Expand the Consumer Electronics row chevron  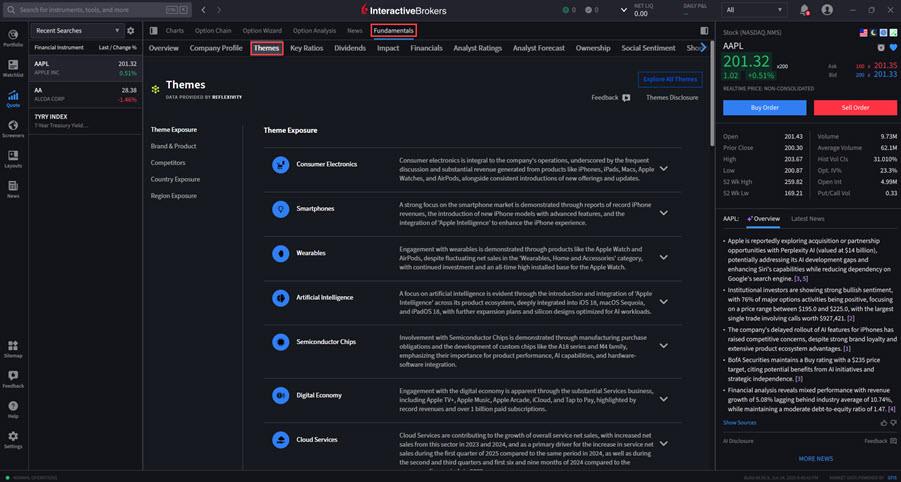tap(664, 169)
